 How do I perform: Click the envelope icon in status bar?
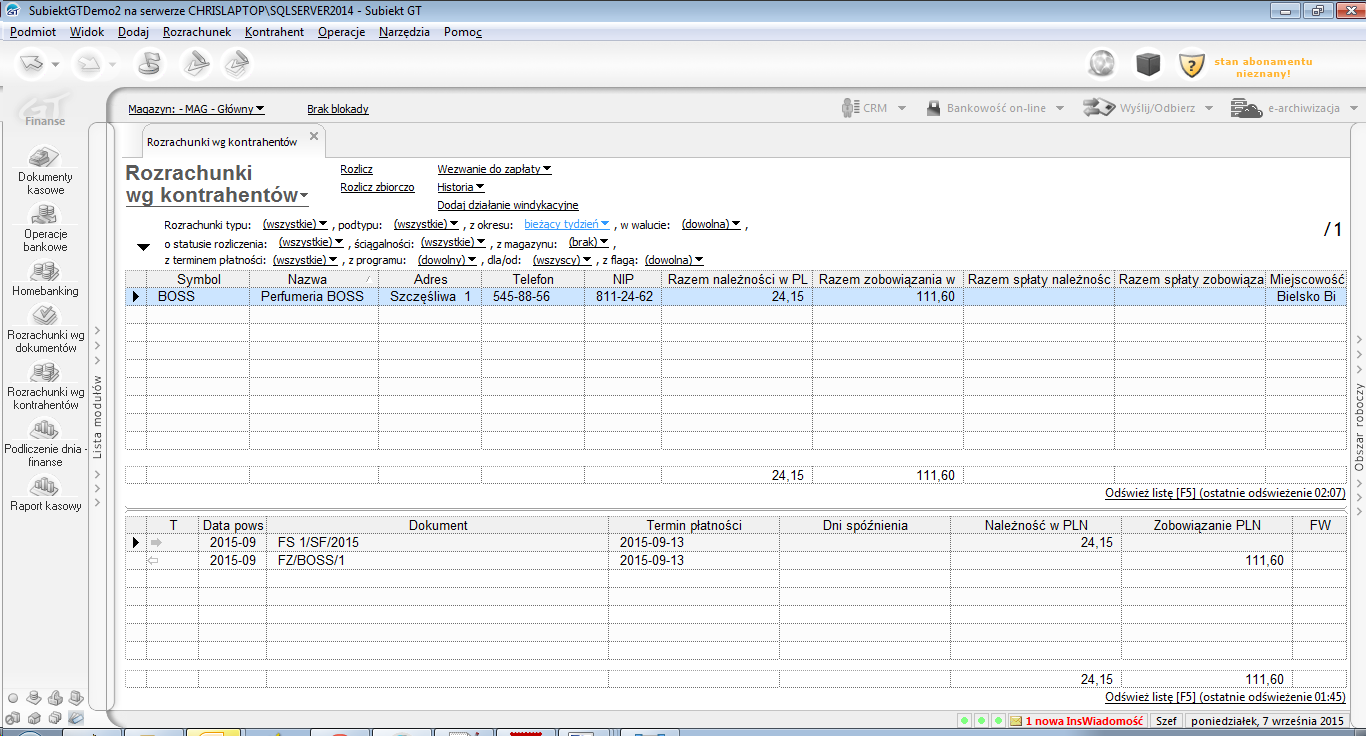click(1015, 720)
